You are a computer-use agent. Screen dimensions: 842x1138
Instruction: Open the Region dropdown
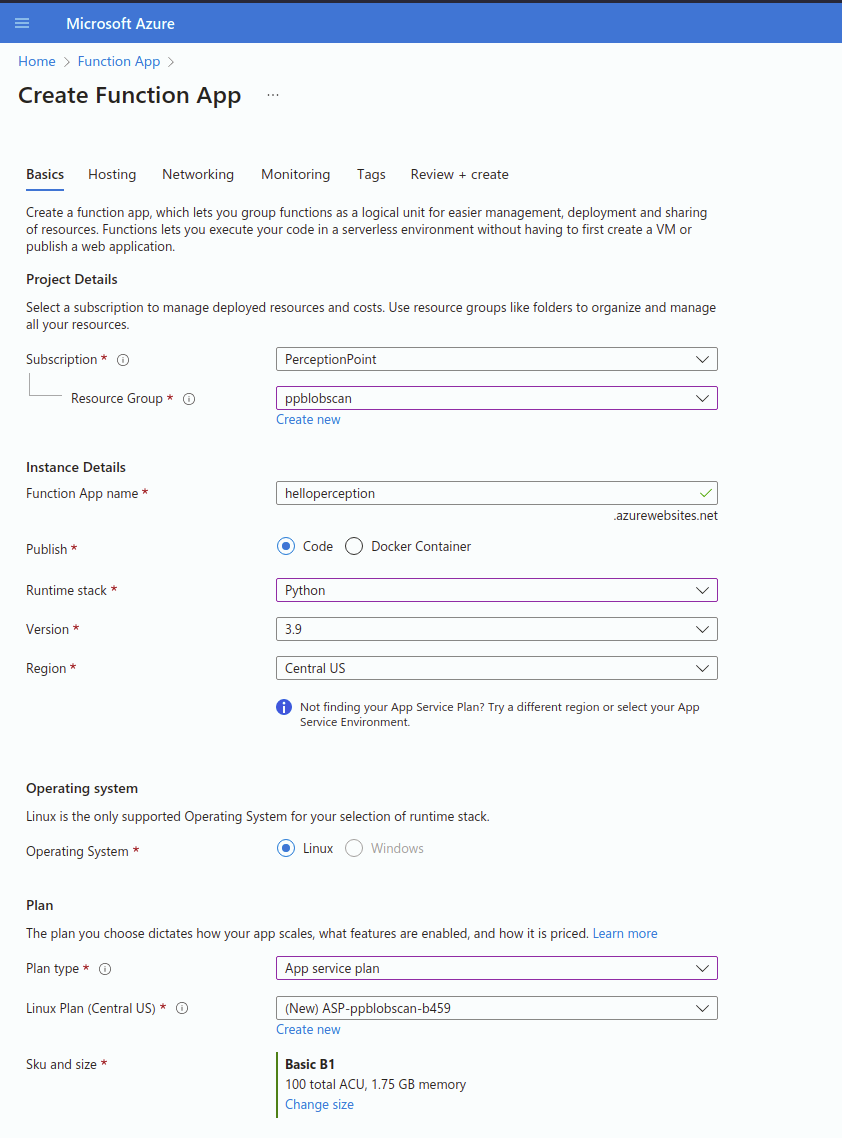point(496,668)
